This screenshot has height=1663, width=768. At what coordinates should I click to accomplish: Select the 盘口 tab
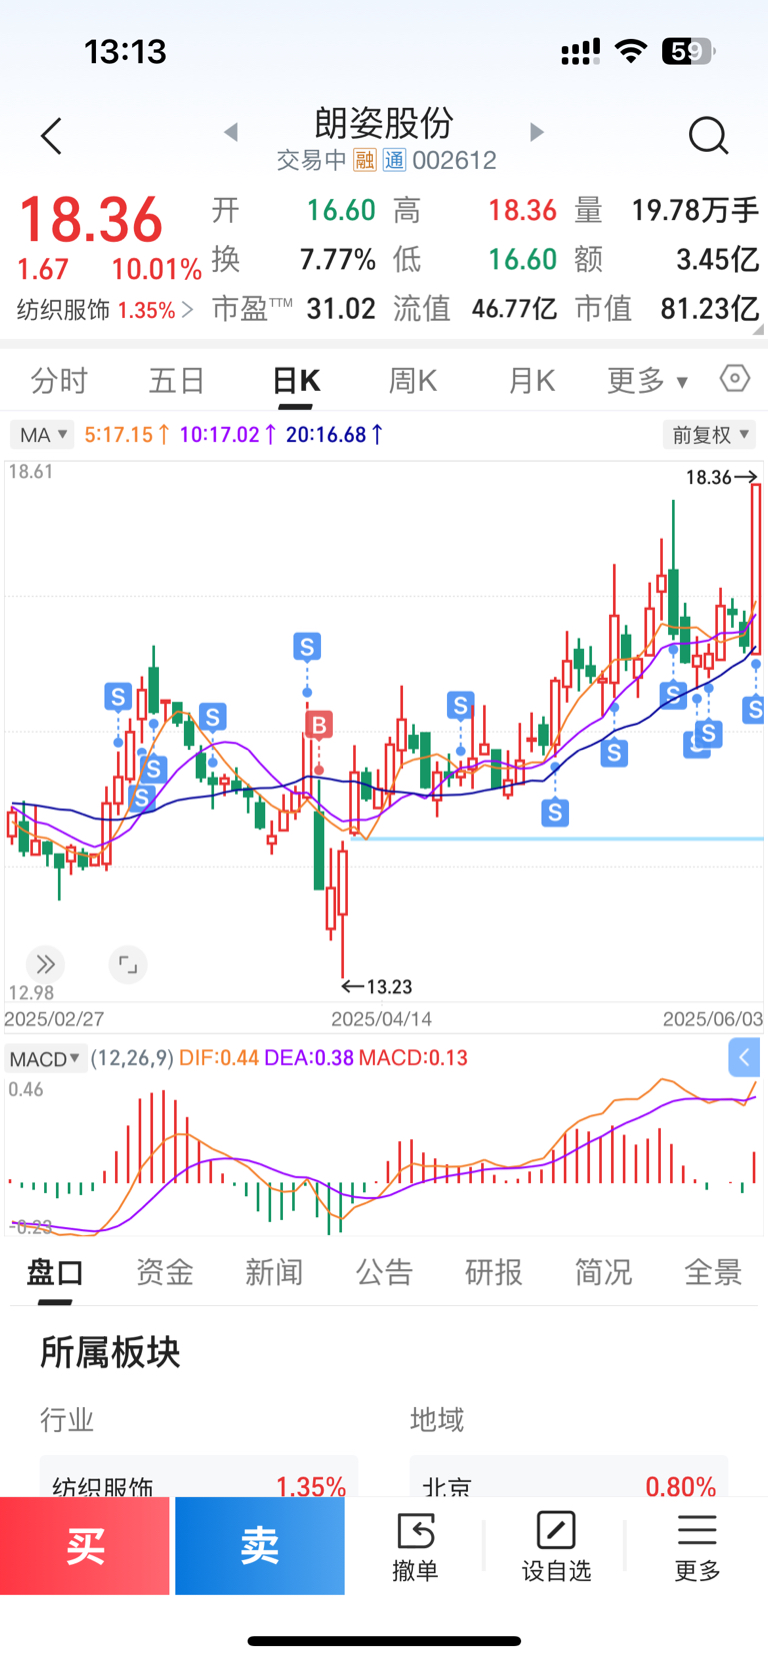tap(55, 1272)
